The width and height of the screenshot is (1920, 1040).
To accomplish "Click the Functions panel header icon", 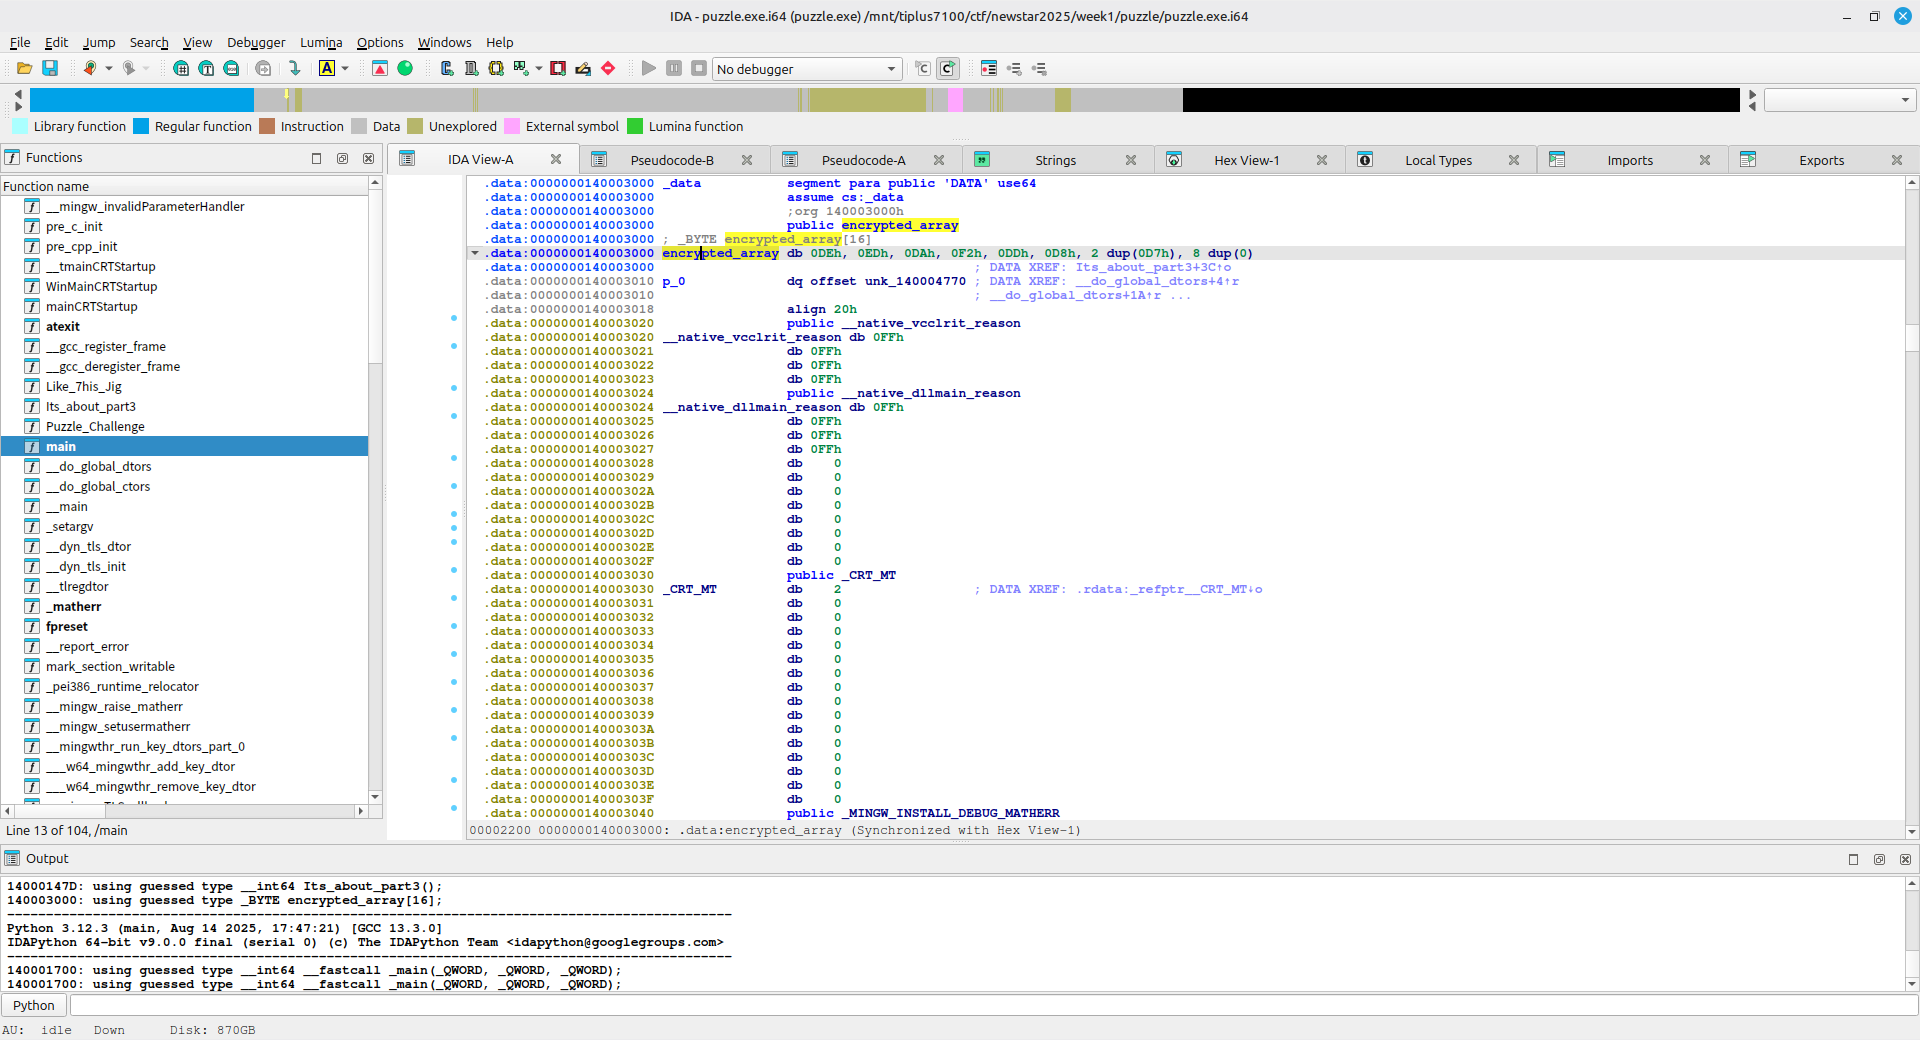I will click(12, 157).
